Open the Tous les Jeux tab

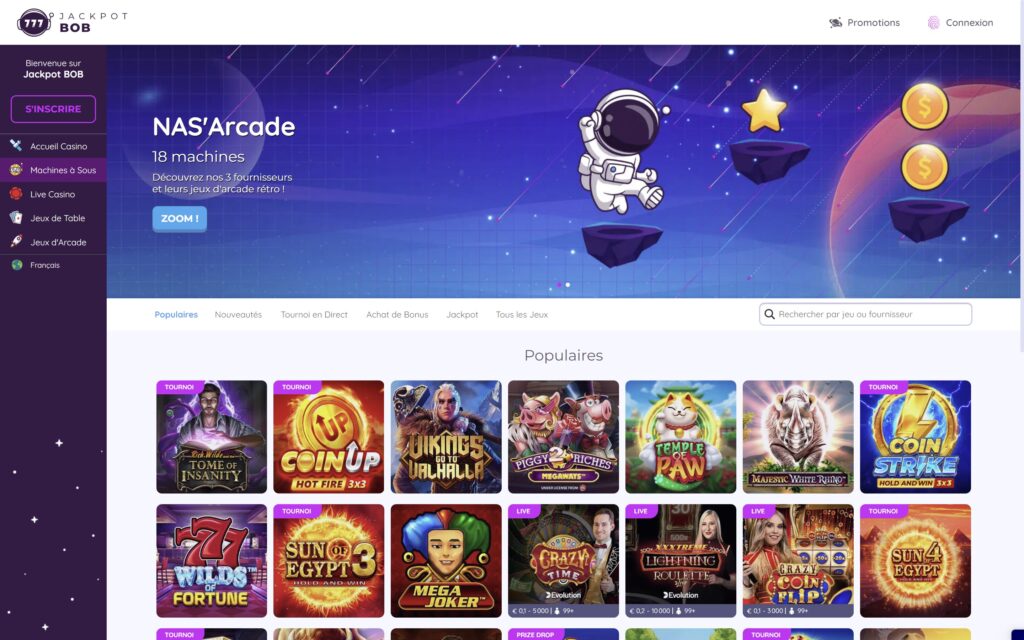click(522, 315)
